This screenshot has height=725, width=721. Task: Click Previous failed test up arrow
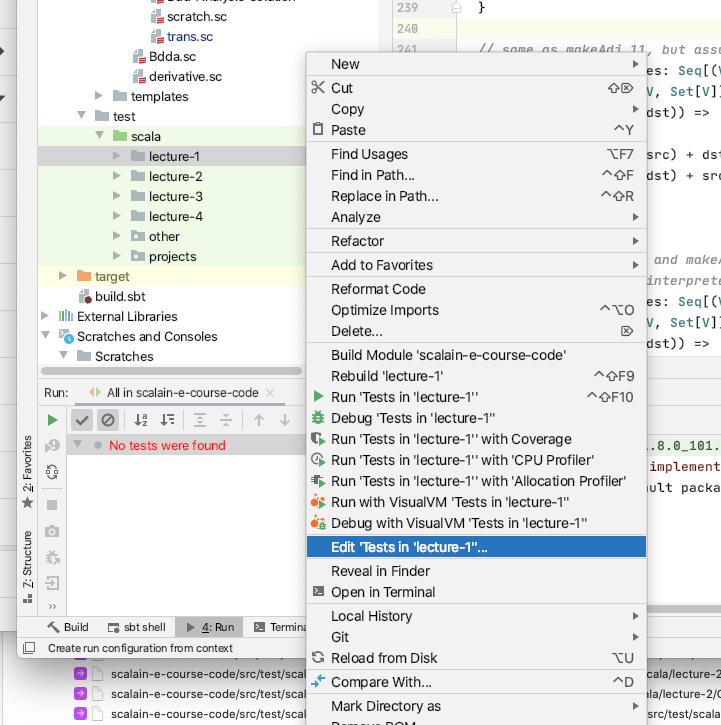point(259,420)
